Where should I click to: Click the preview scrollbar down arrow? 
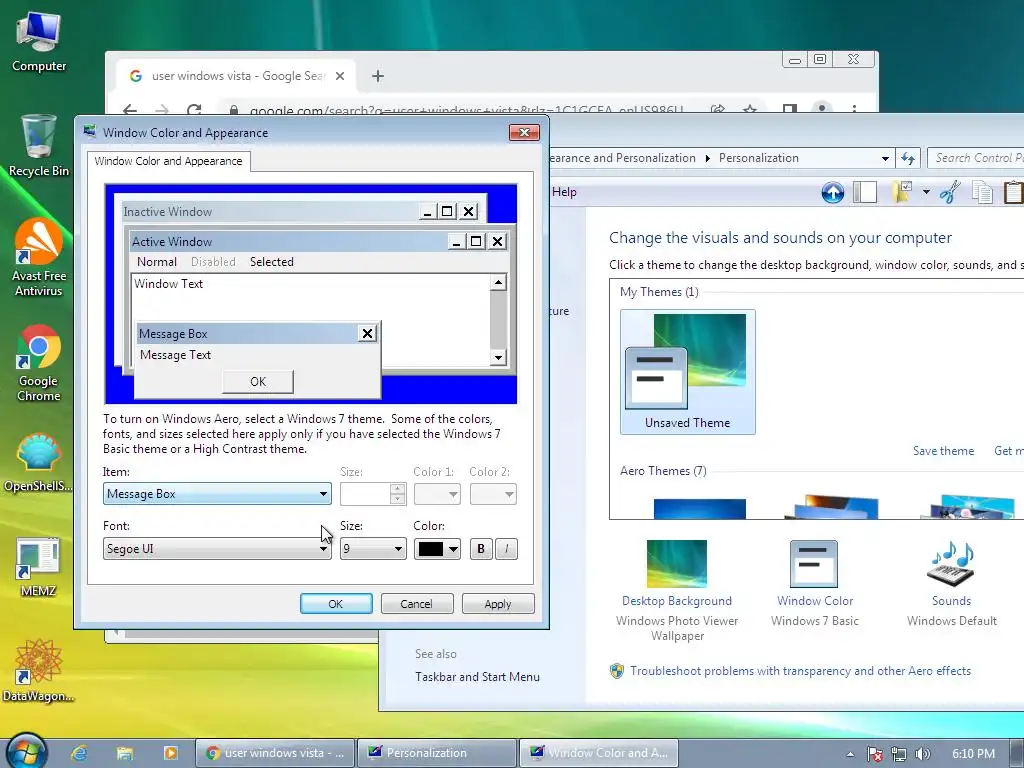(x=498, y=357)
